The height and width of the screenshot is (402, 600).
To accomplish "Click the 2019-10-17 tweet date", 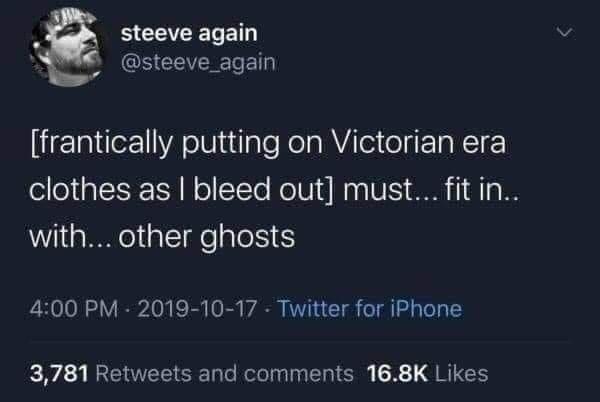I will click(197, 309).
